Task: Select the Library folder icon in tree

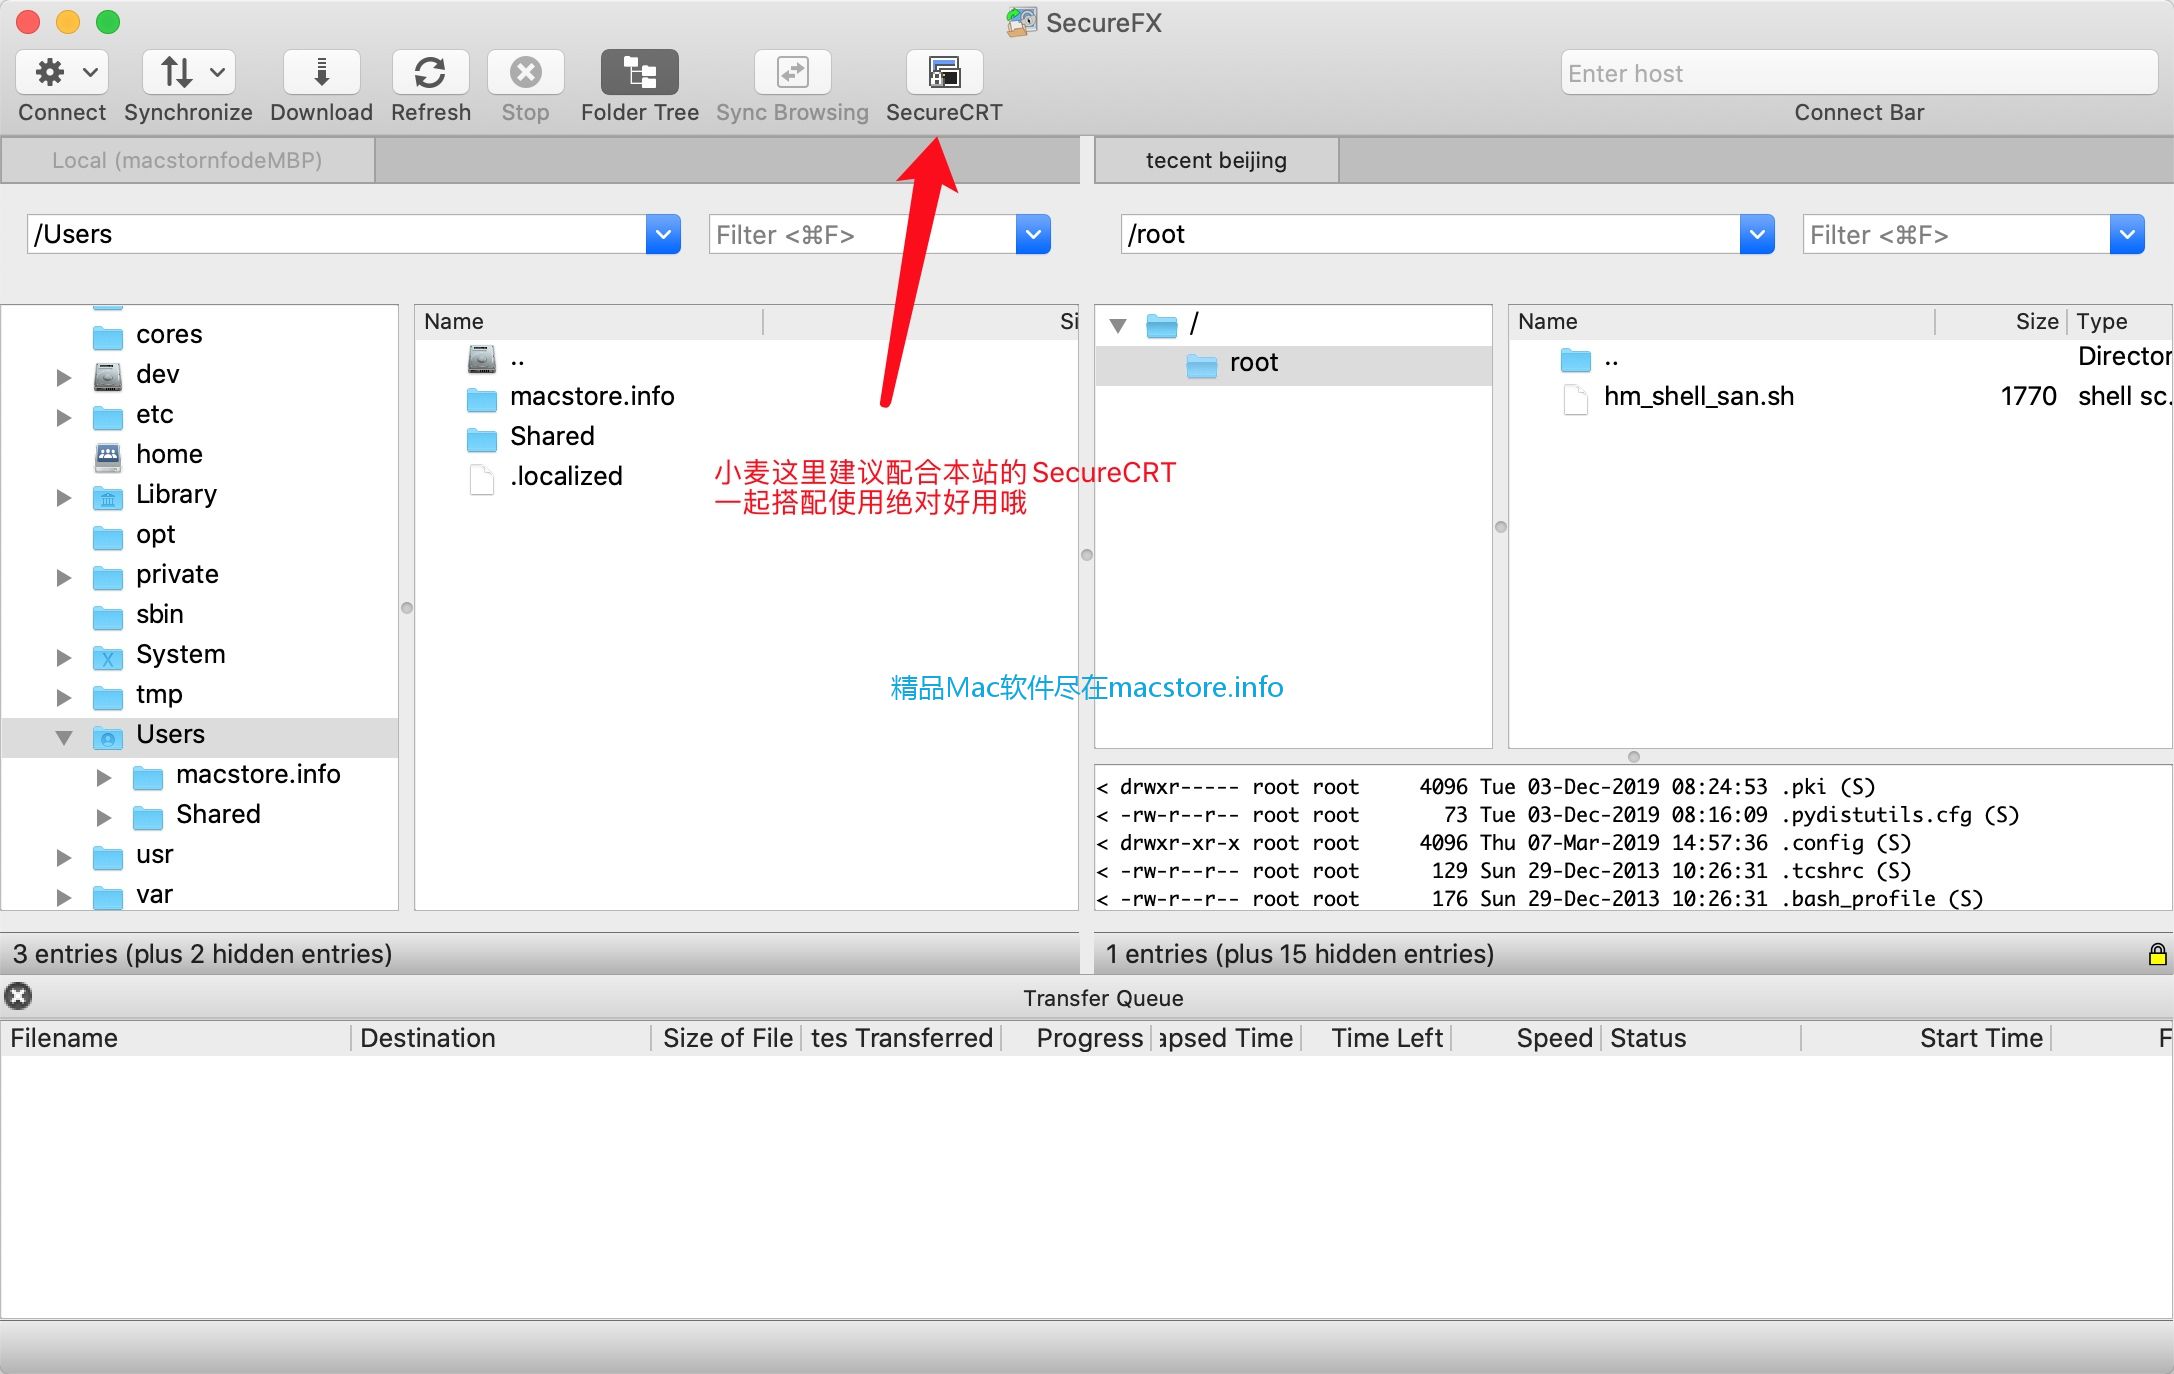Action: tap(107, 496)
